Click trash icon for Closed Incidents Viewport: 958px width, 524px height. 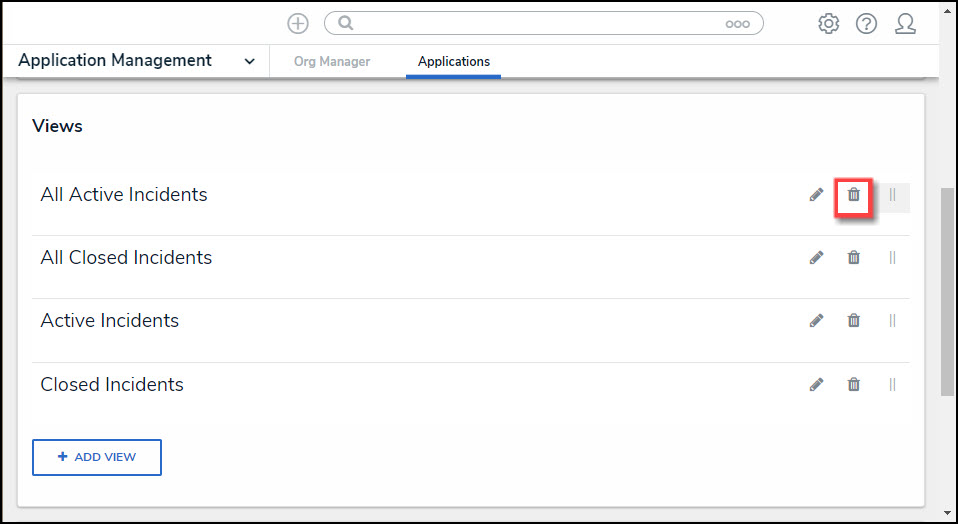tap(854, 385)
